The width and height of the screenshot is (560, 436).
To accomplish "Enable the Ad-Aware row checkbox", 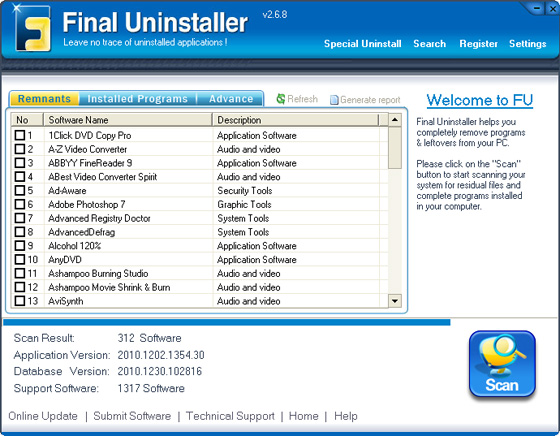I will click(20, 190).
